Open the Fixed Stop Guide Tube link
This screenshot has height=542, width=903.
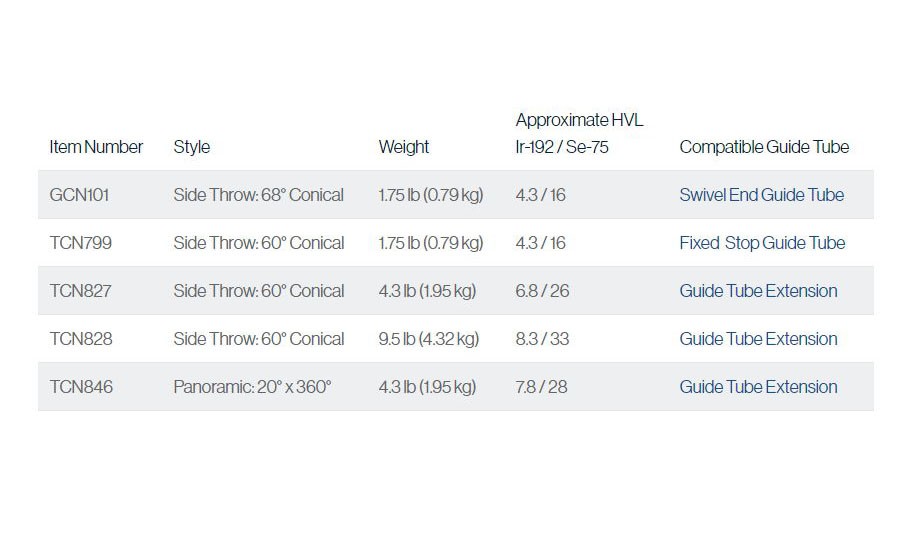(x=762, y=242)
